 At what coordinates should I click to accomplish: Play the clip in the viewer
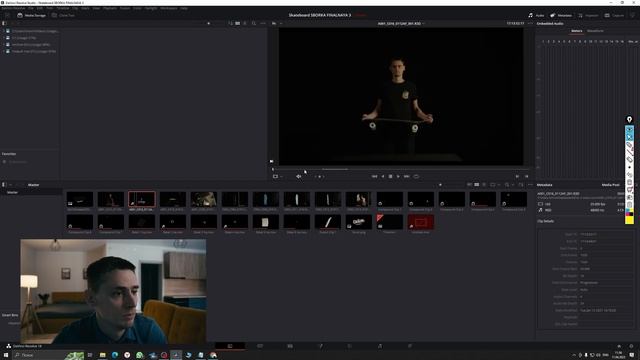click(x=398, y=176)
